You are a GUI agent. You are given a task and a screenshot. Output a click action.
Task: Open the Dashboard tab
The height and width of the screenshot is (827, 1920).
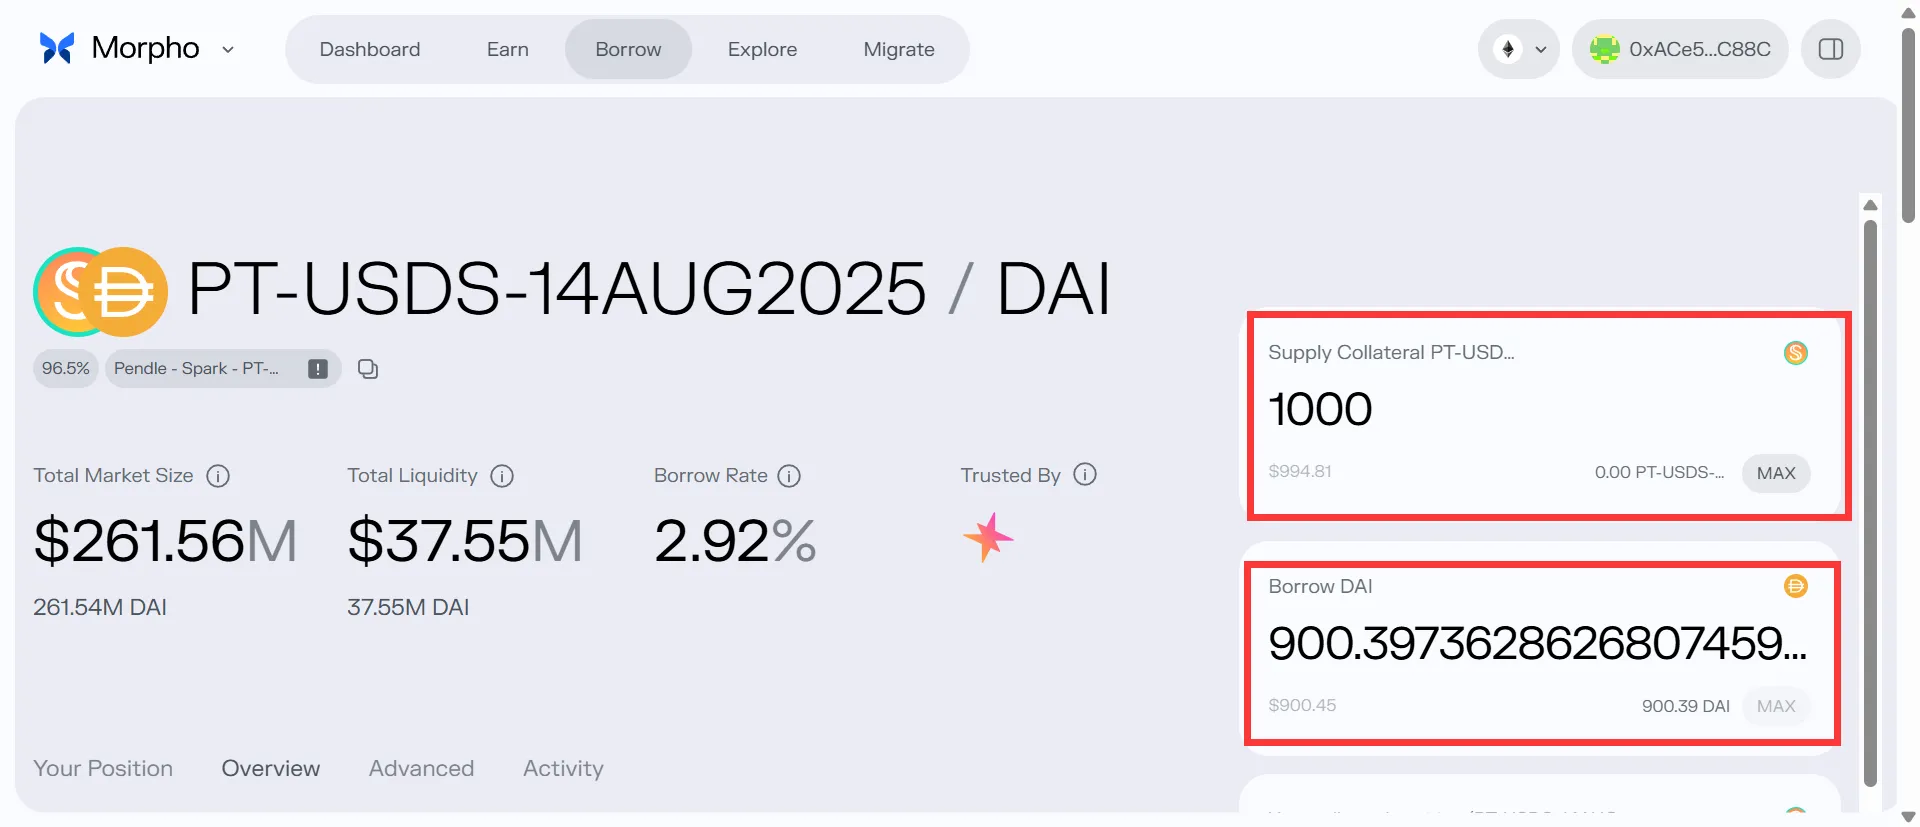(x=370, y=49)
